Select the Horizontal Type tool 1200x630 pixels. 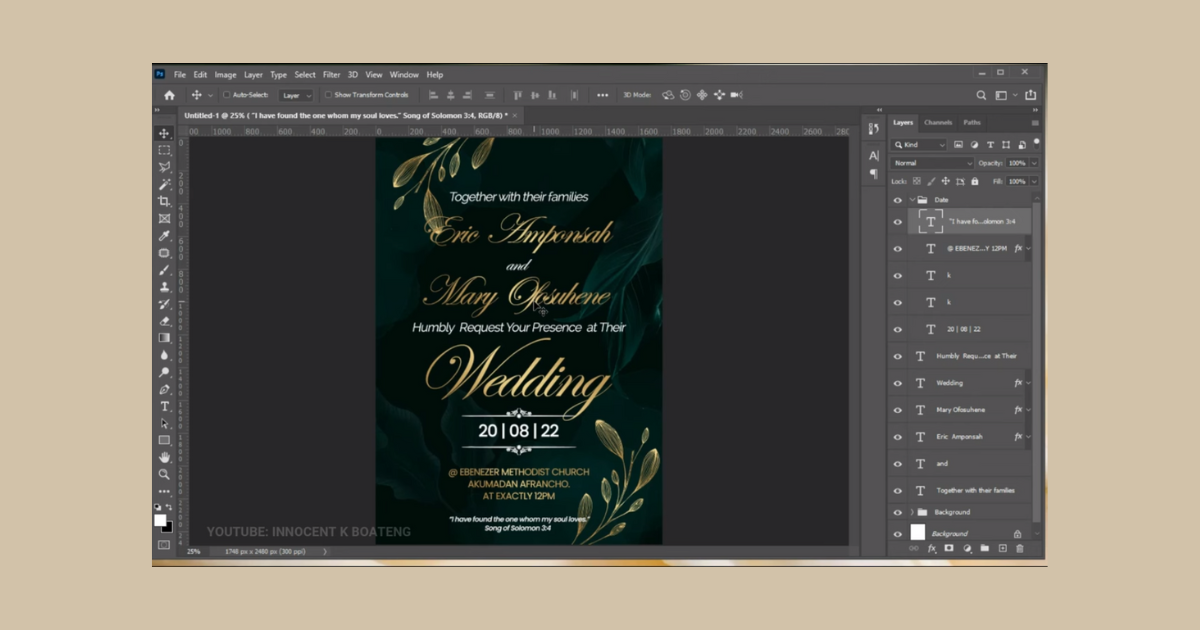[x=164, y=406]
